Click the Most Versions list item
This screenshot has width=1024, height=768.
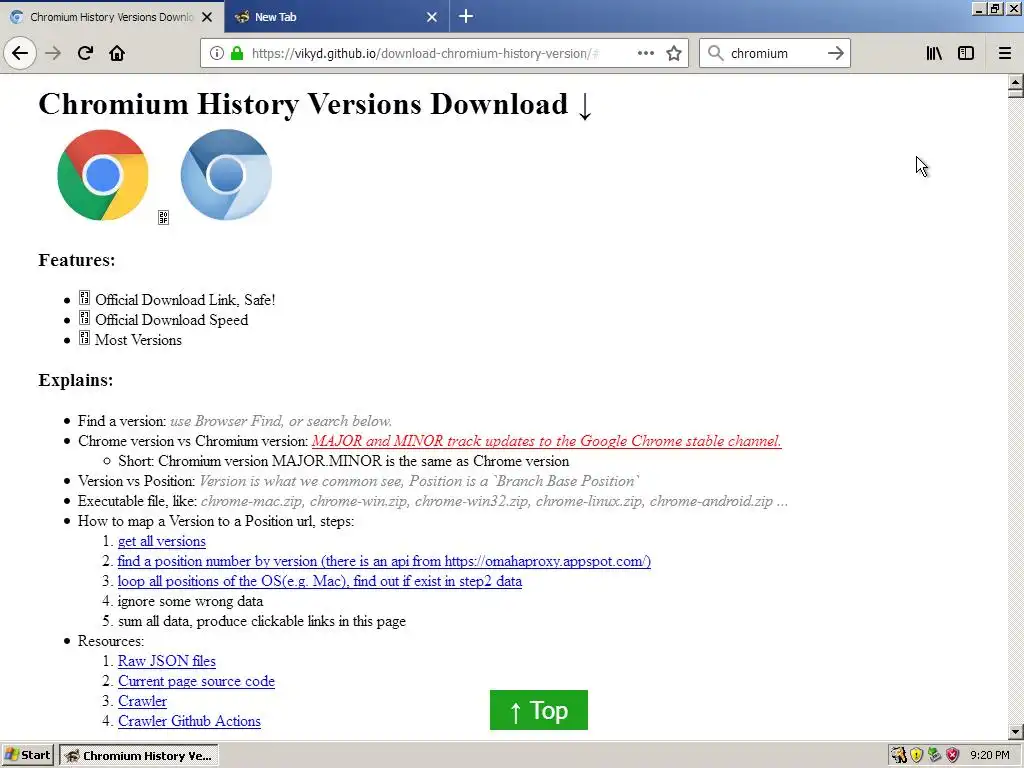pos(130,340)
